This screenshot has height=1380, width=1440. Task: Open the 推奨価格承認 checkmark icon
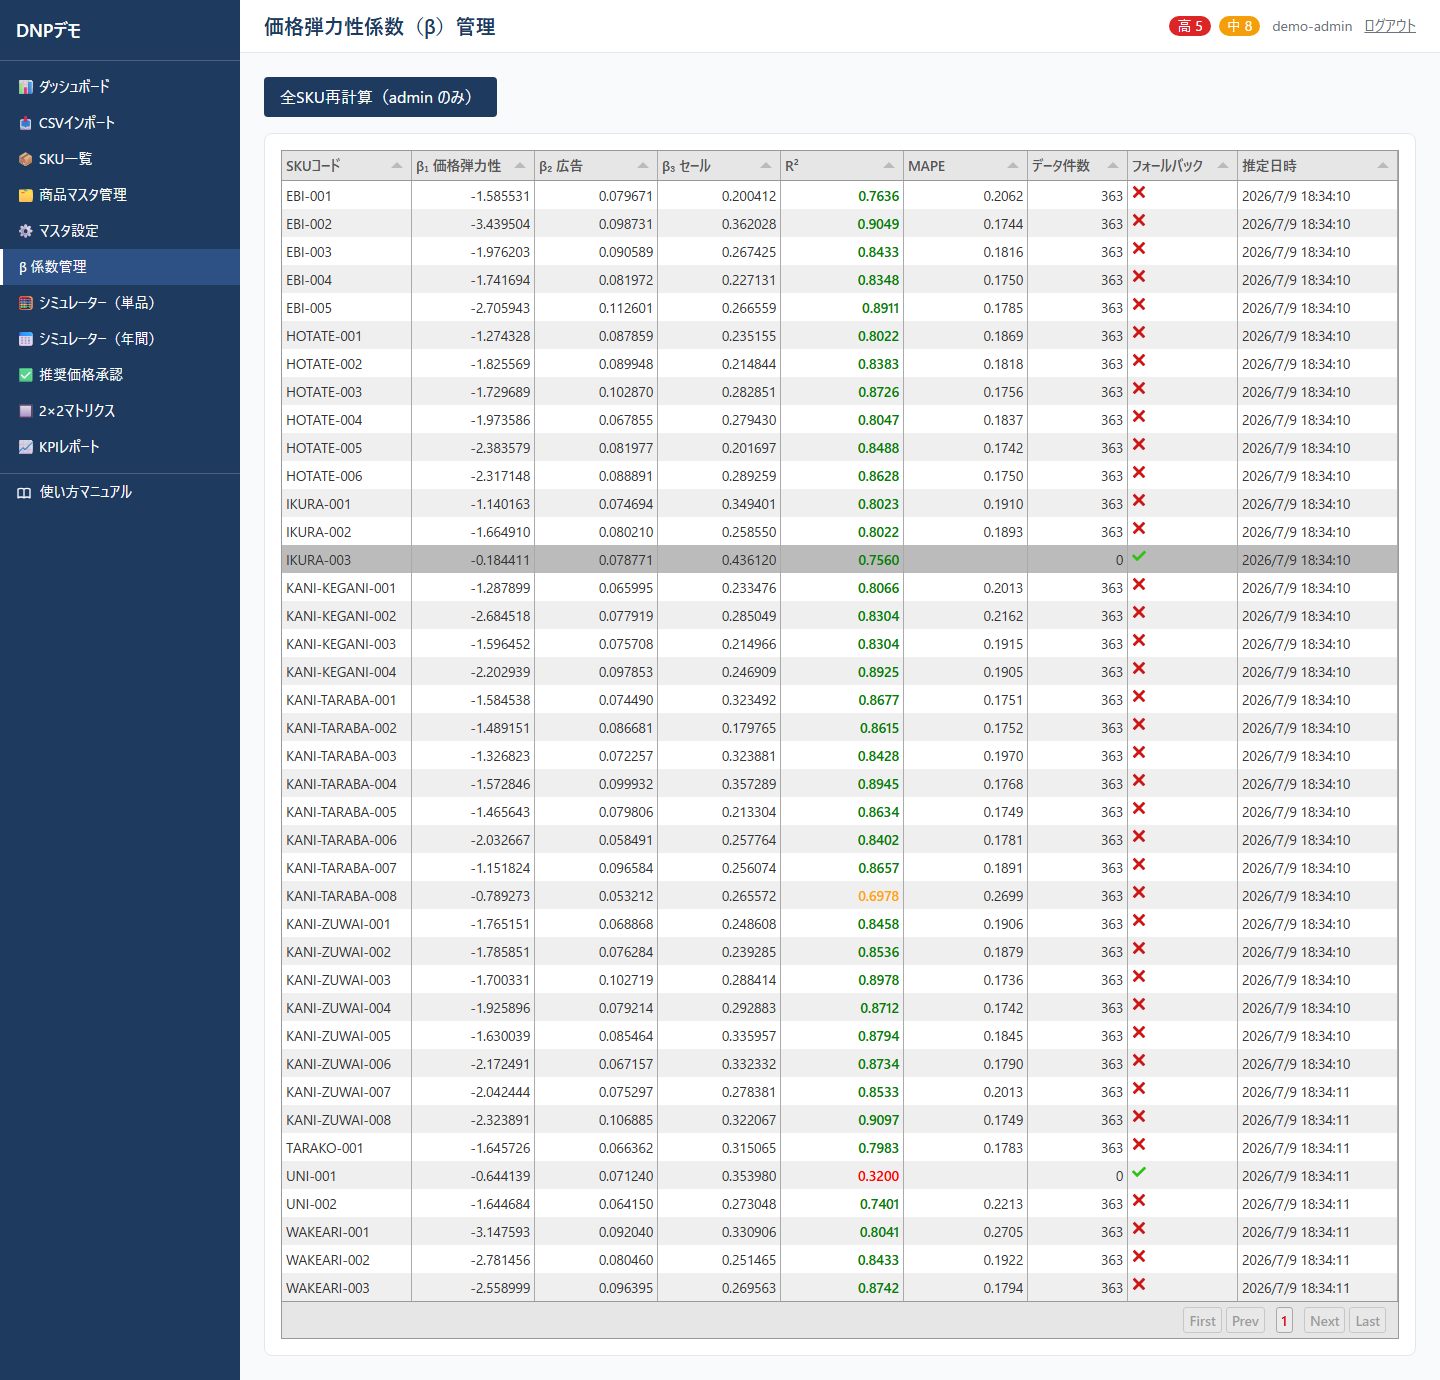point(26,375)
